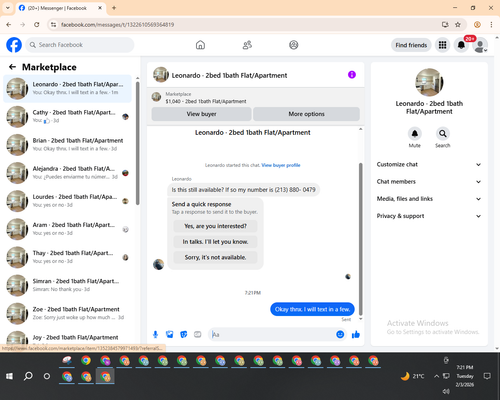This screenshot has height=400, width=500.
Task: Send quick response 'In talks. I'll let you know.'
Action: (215, 242)
